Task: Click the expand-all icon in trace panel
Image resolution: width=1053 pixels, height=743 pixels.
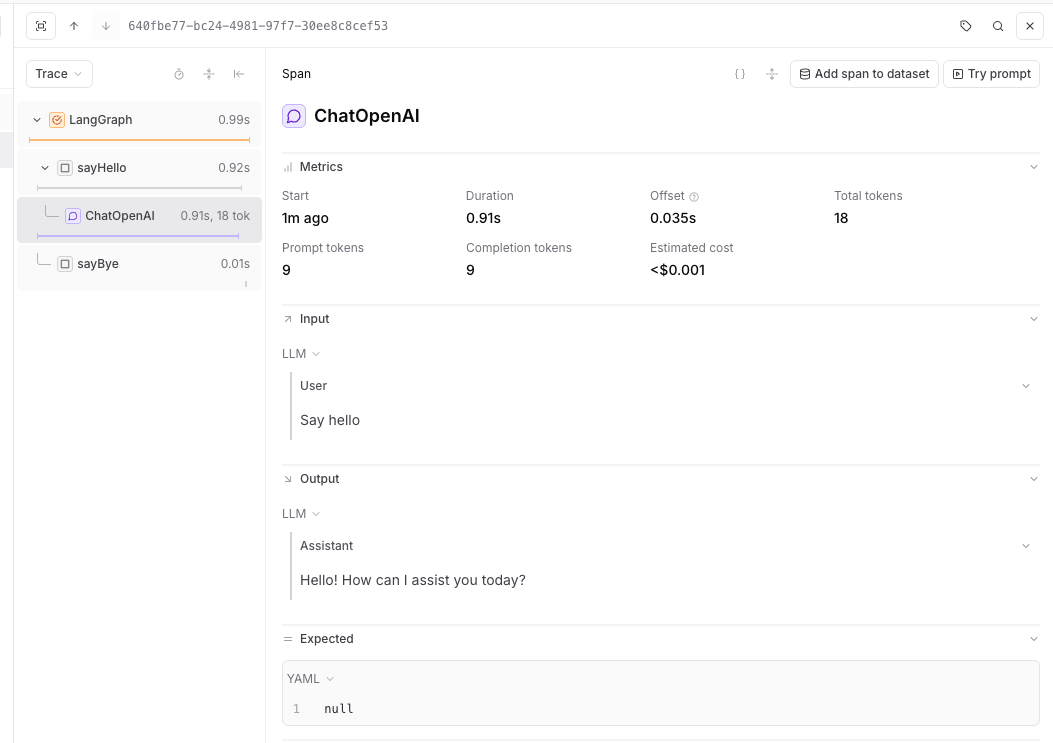Action: pos(209,74)
